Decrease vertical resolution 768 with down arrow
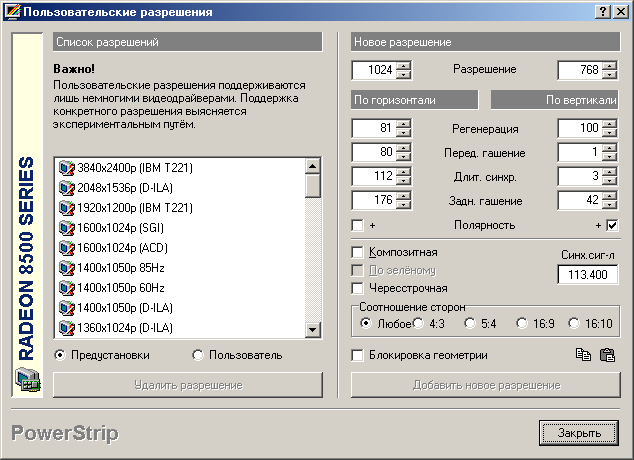Viewport: 634px width, 460px height. coord(610,75)
